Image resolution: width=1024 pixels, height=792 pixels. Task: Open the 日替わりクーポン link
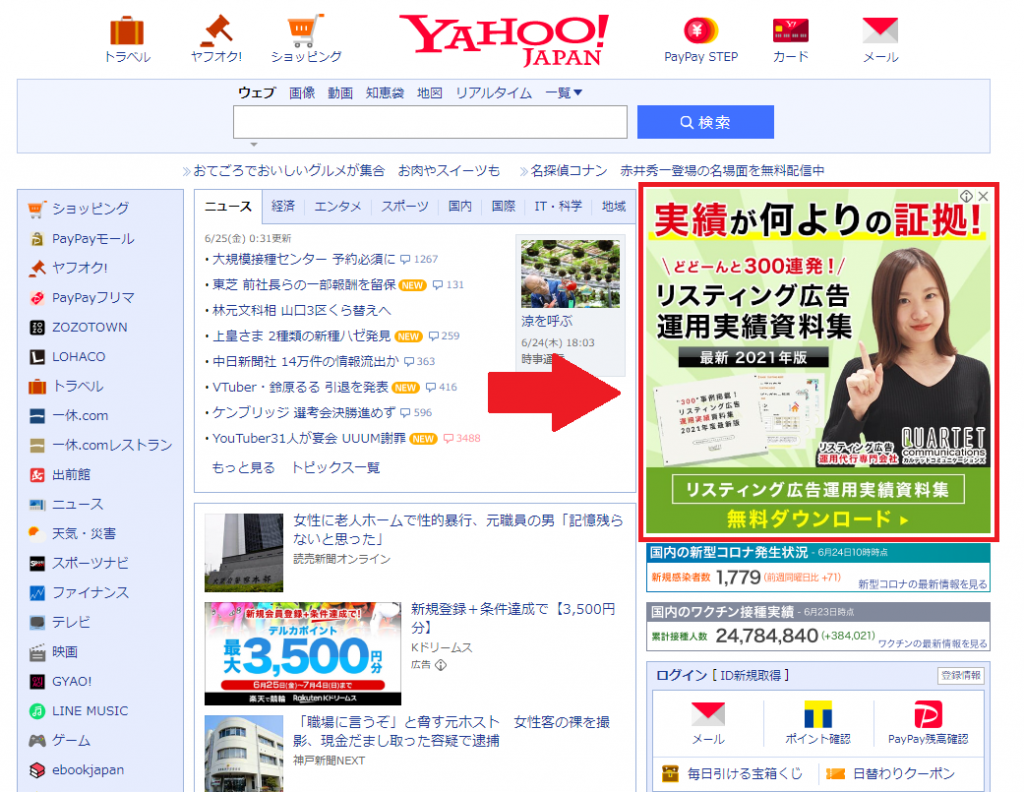pyautogui.click(x=903, y=774)
